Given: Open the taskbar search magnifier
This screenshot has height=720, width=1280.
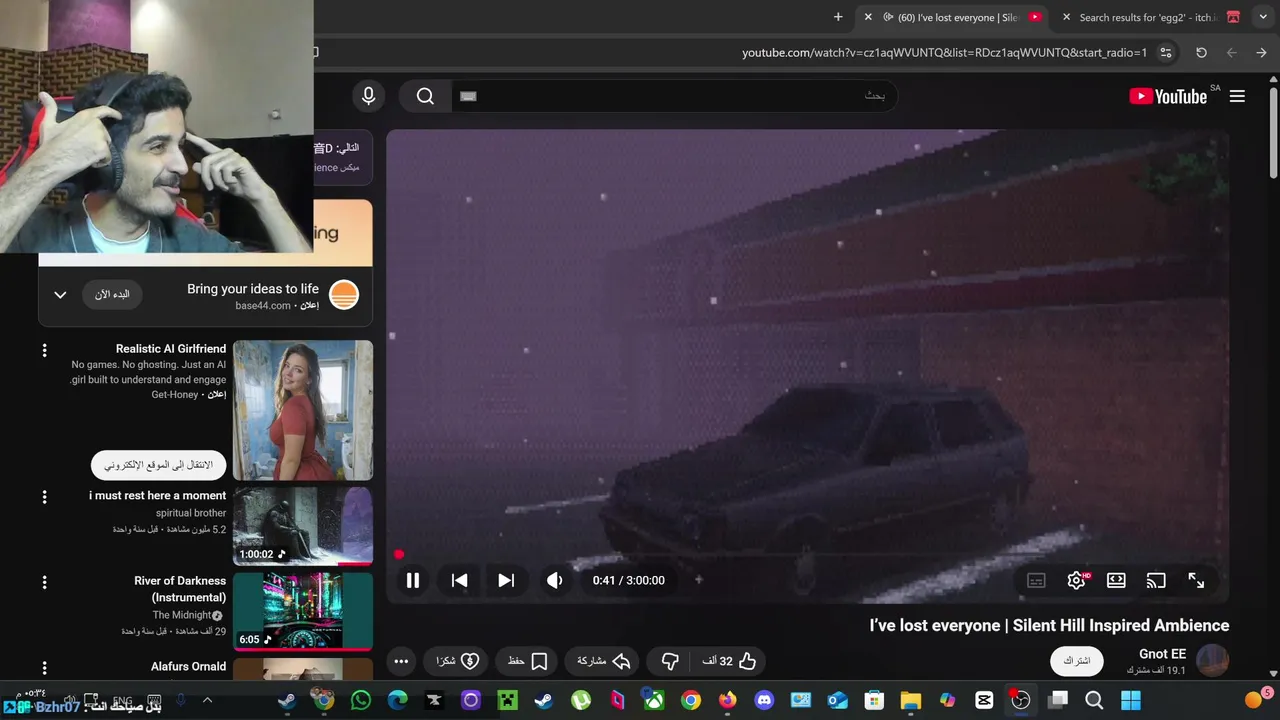Looking at the screenshot, I should pos(1094,700).
